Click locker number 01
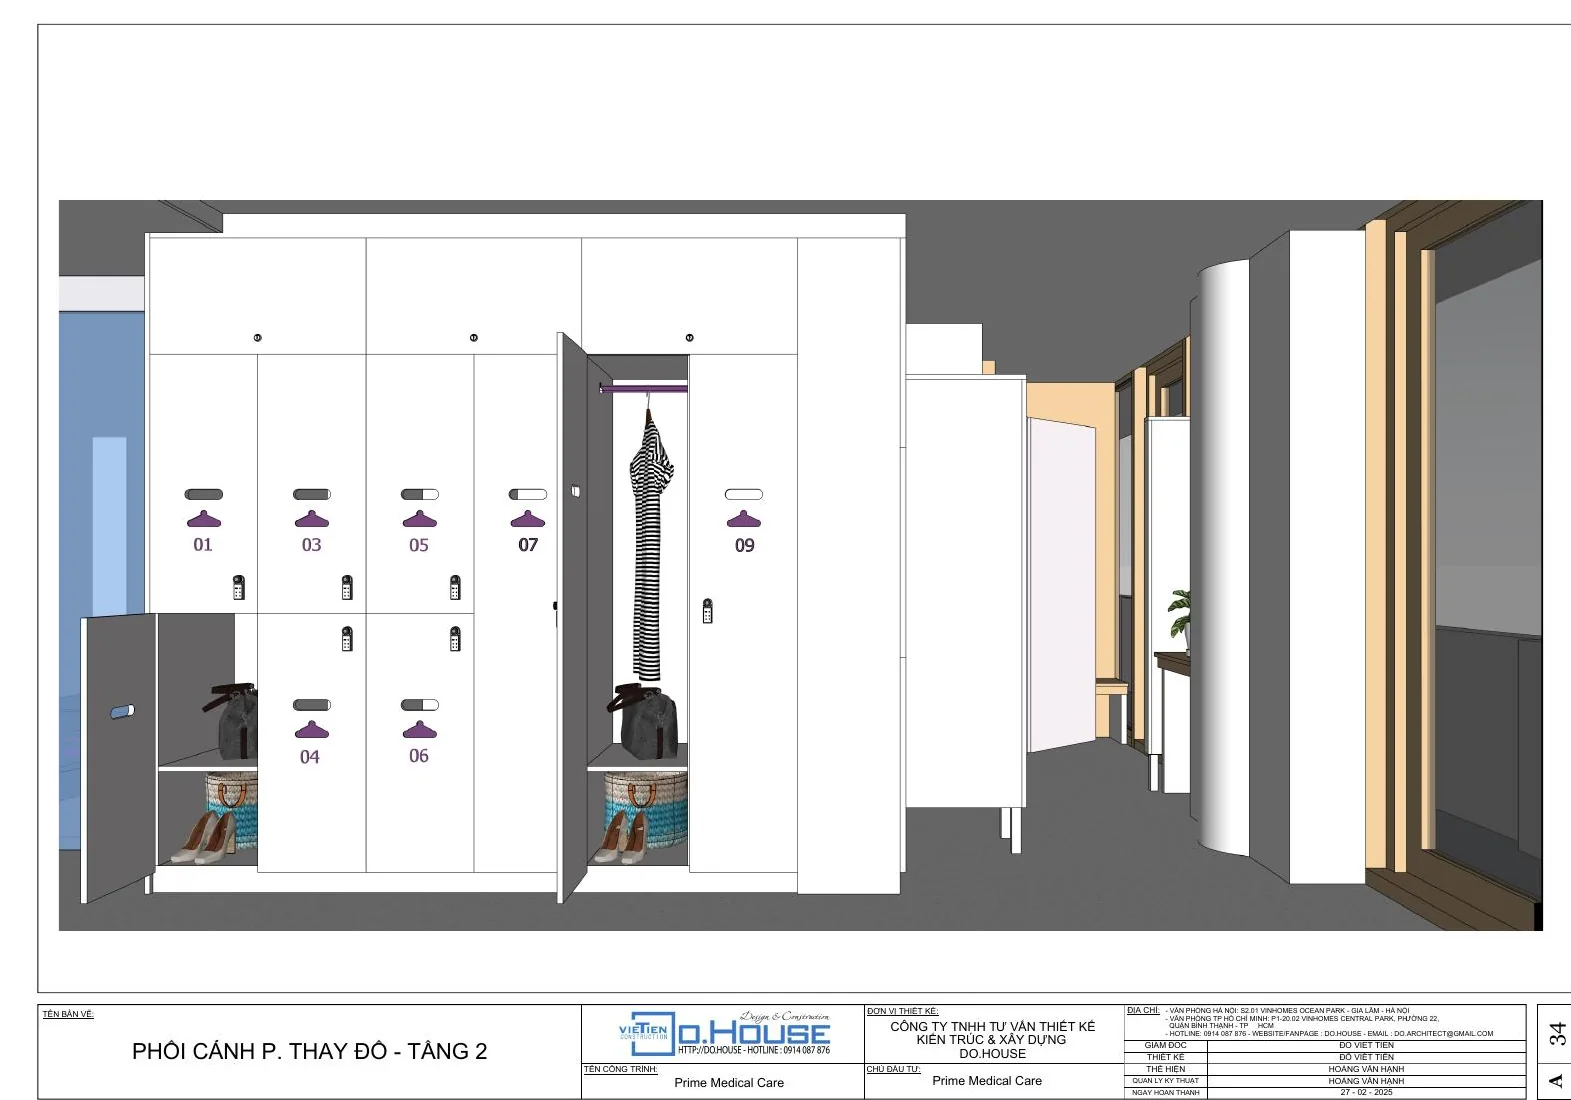 click(203, 545)
